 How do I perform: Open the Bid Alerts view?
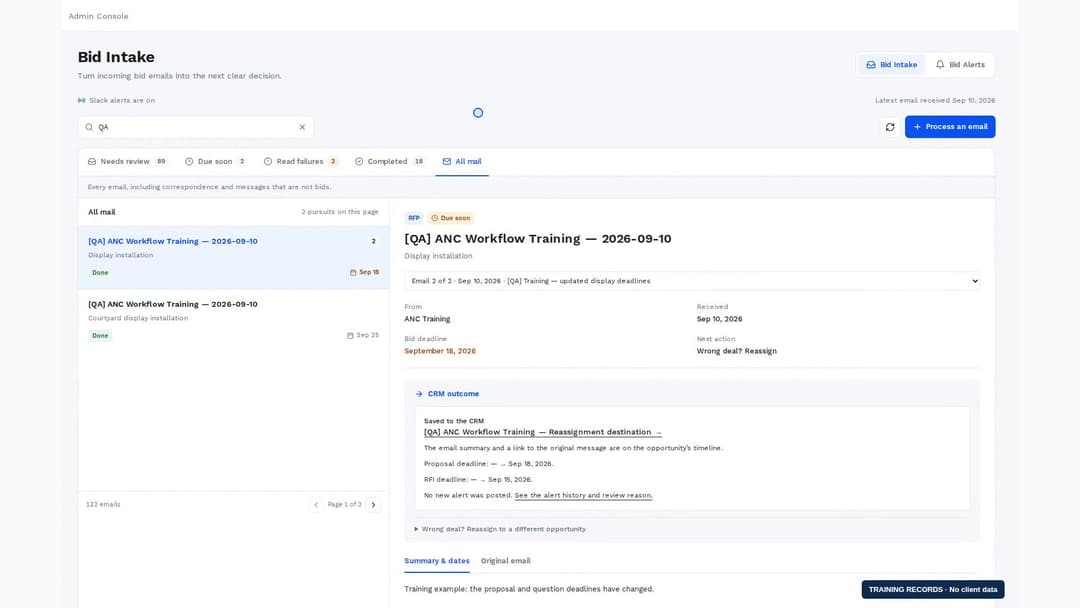click(x=960, y=65)
